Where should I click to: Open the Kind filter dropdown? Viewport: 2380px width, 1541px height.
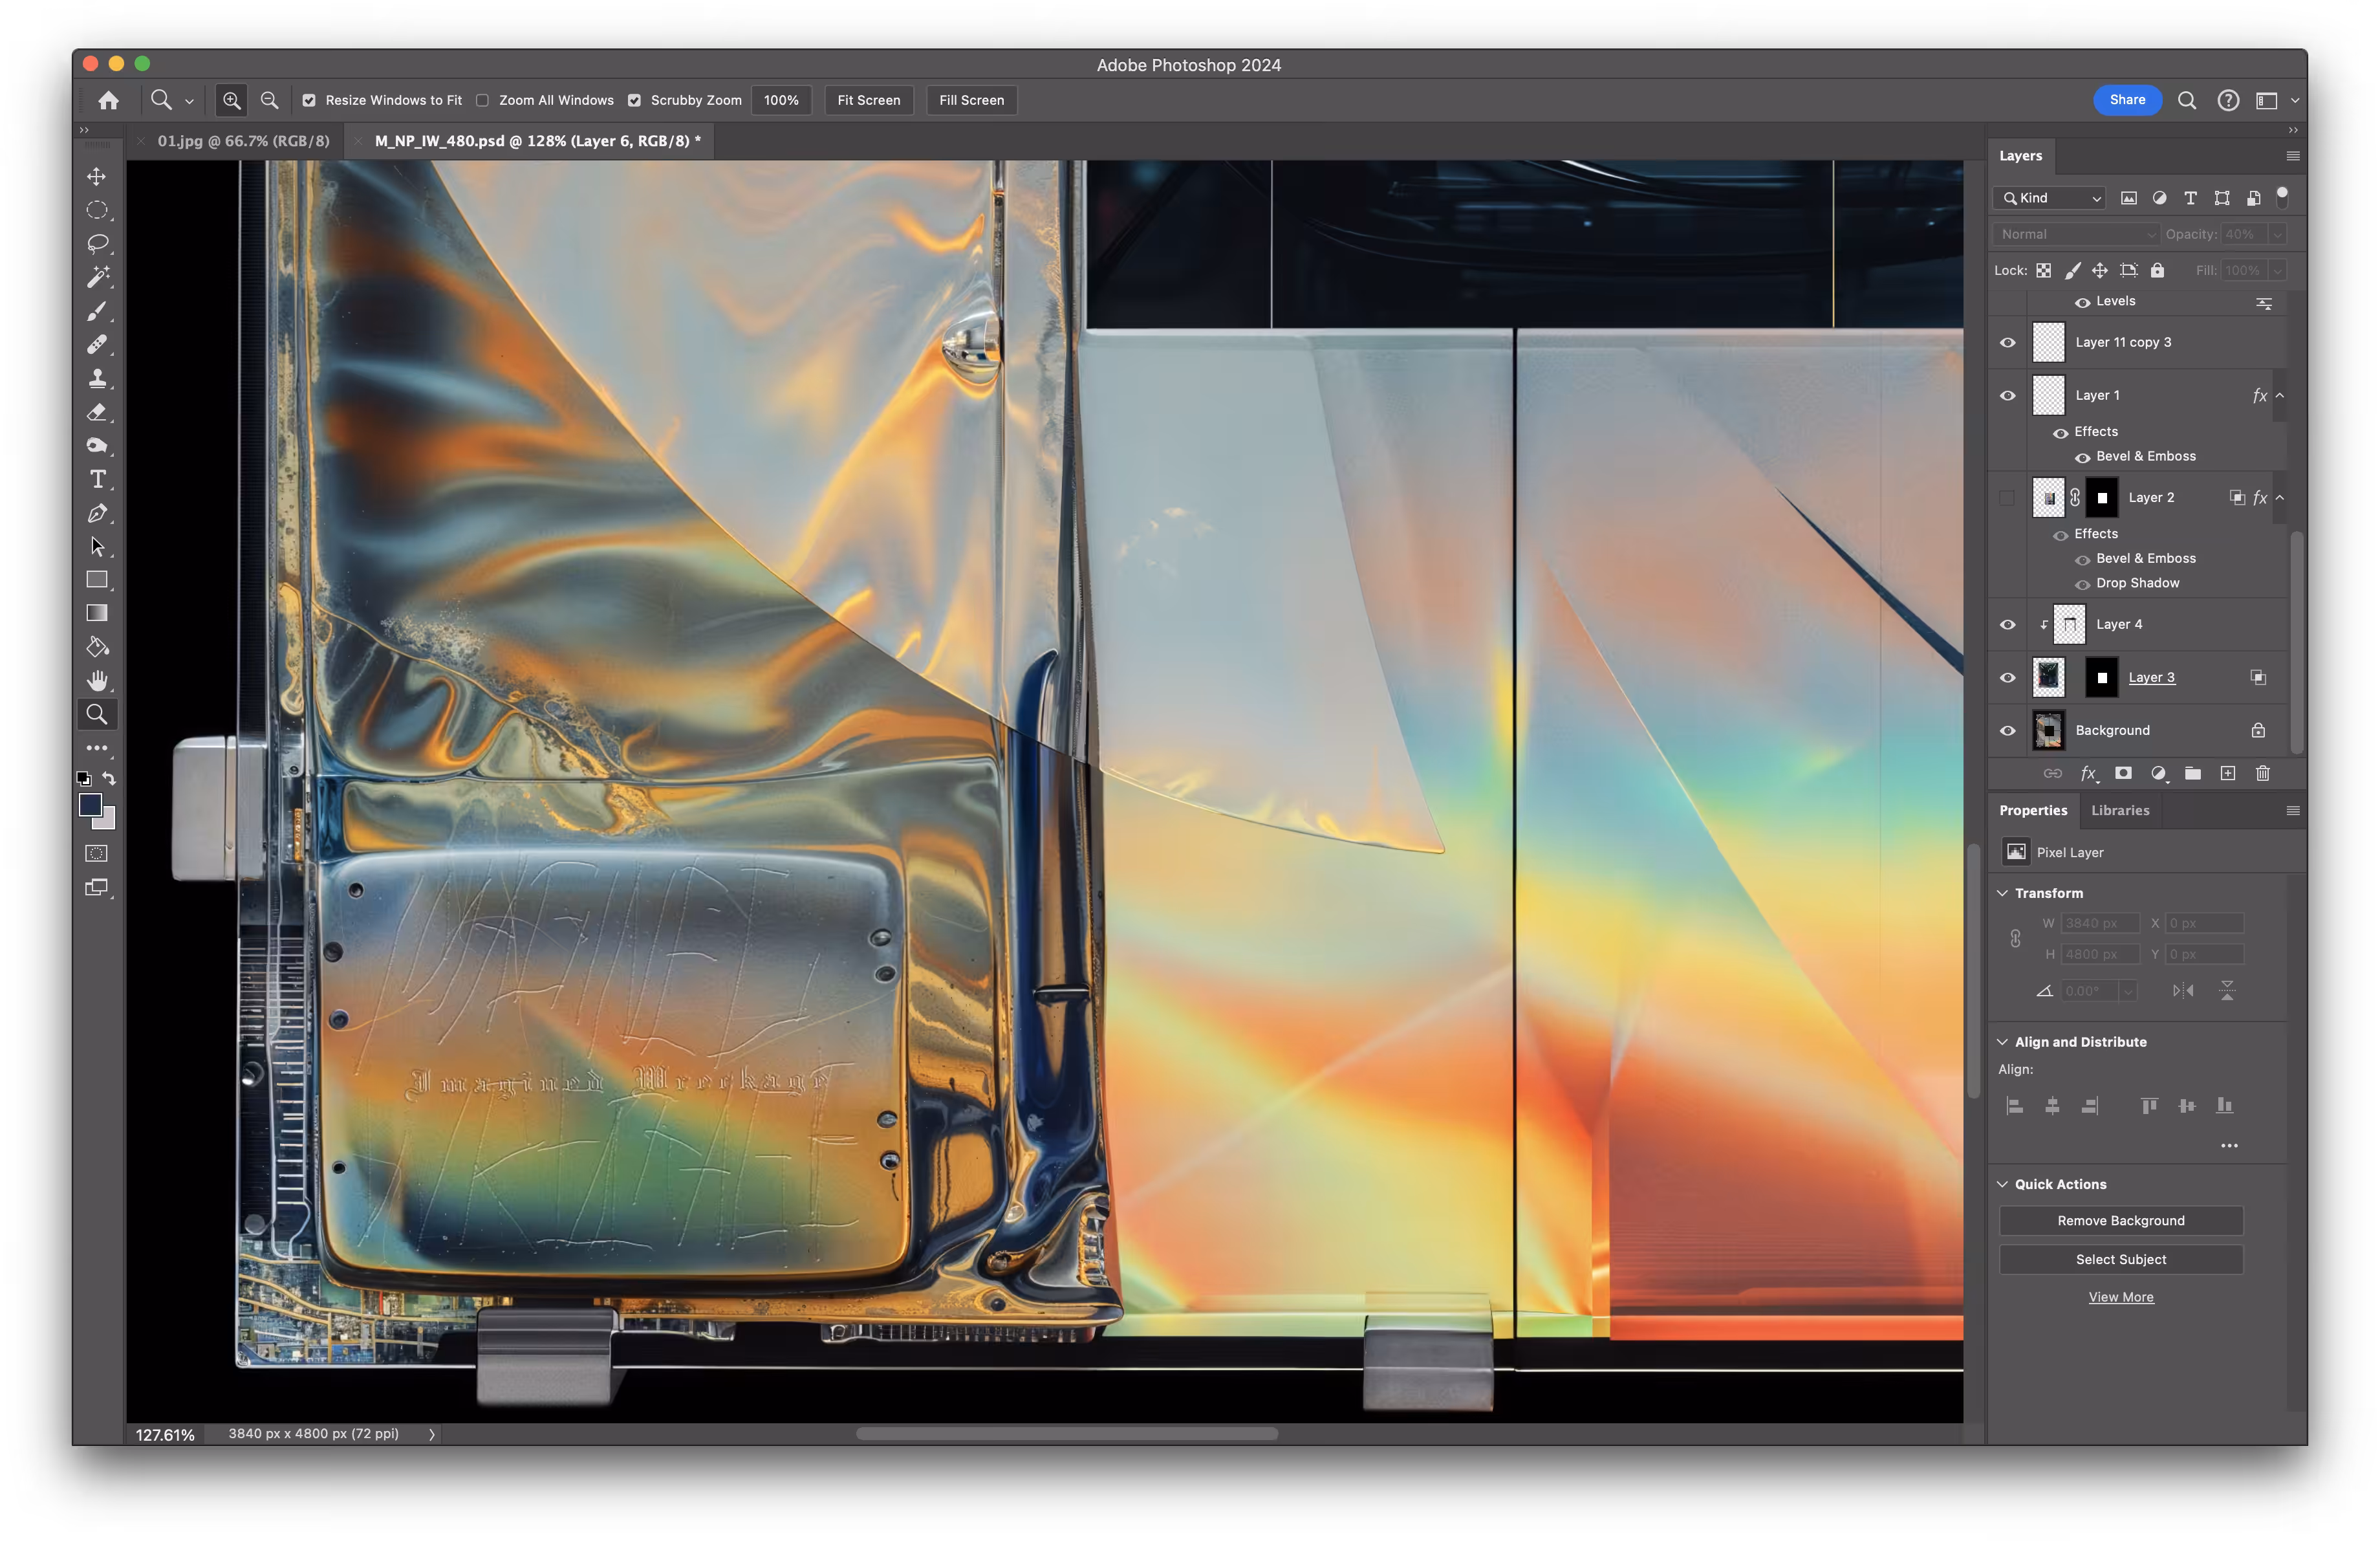(2049, 198)
